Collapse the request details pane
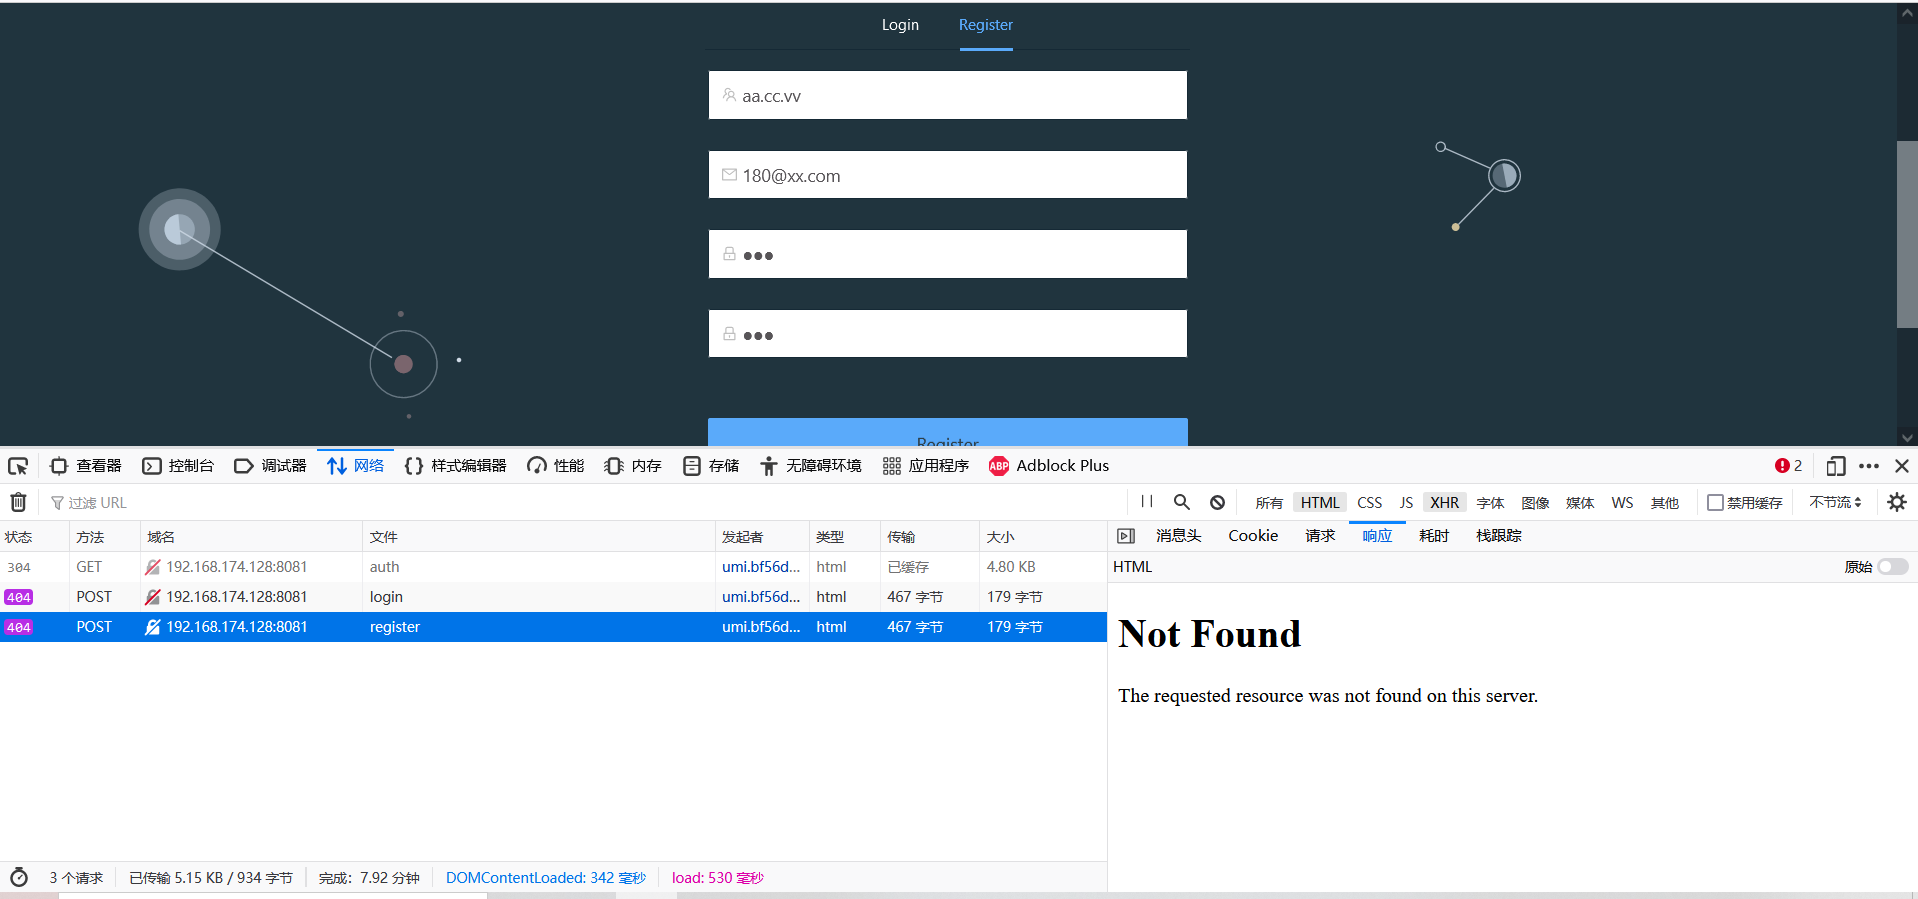Screen dimensions: 1918x899 [1126, 536]
